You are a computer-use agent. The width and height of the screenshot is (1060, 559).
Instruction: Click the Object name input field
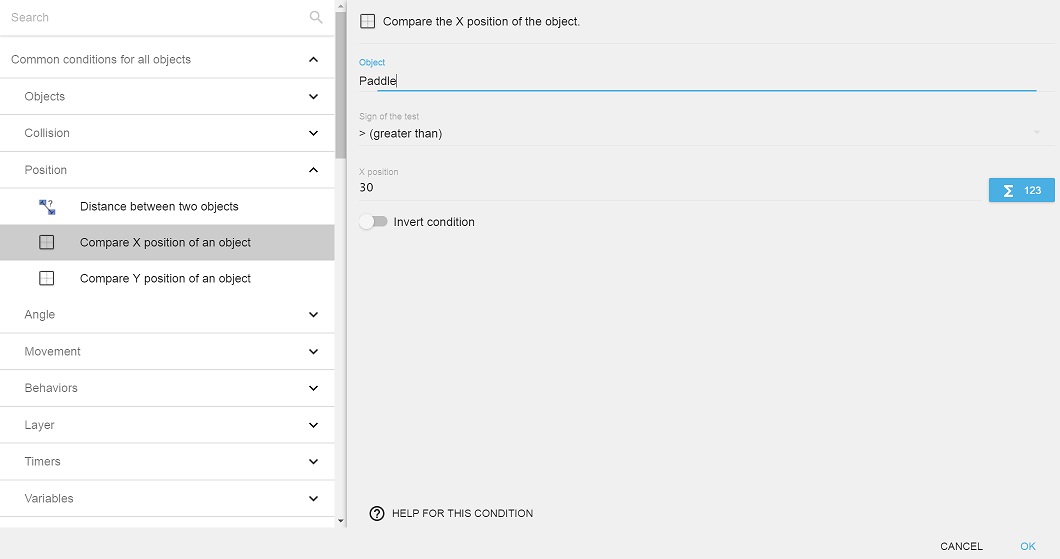(x=696, y=81)
